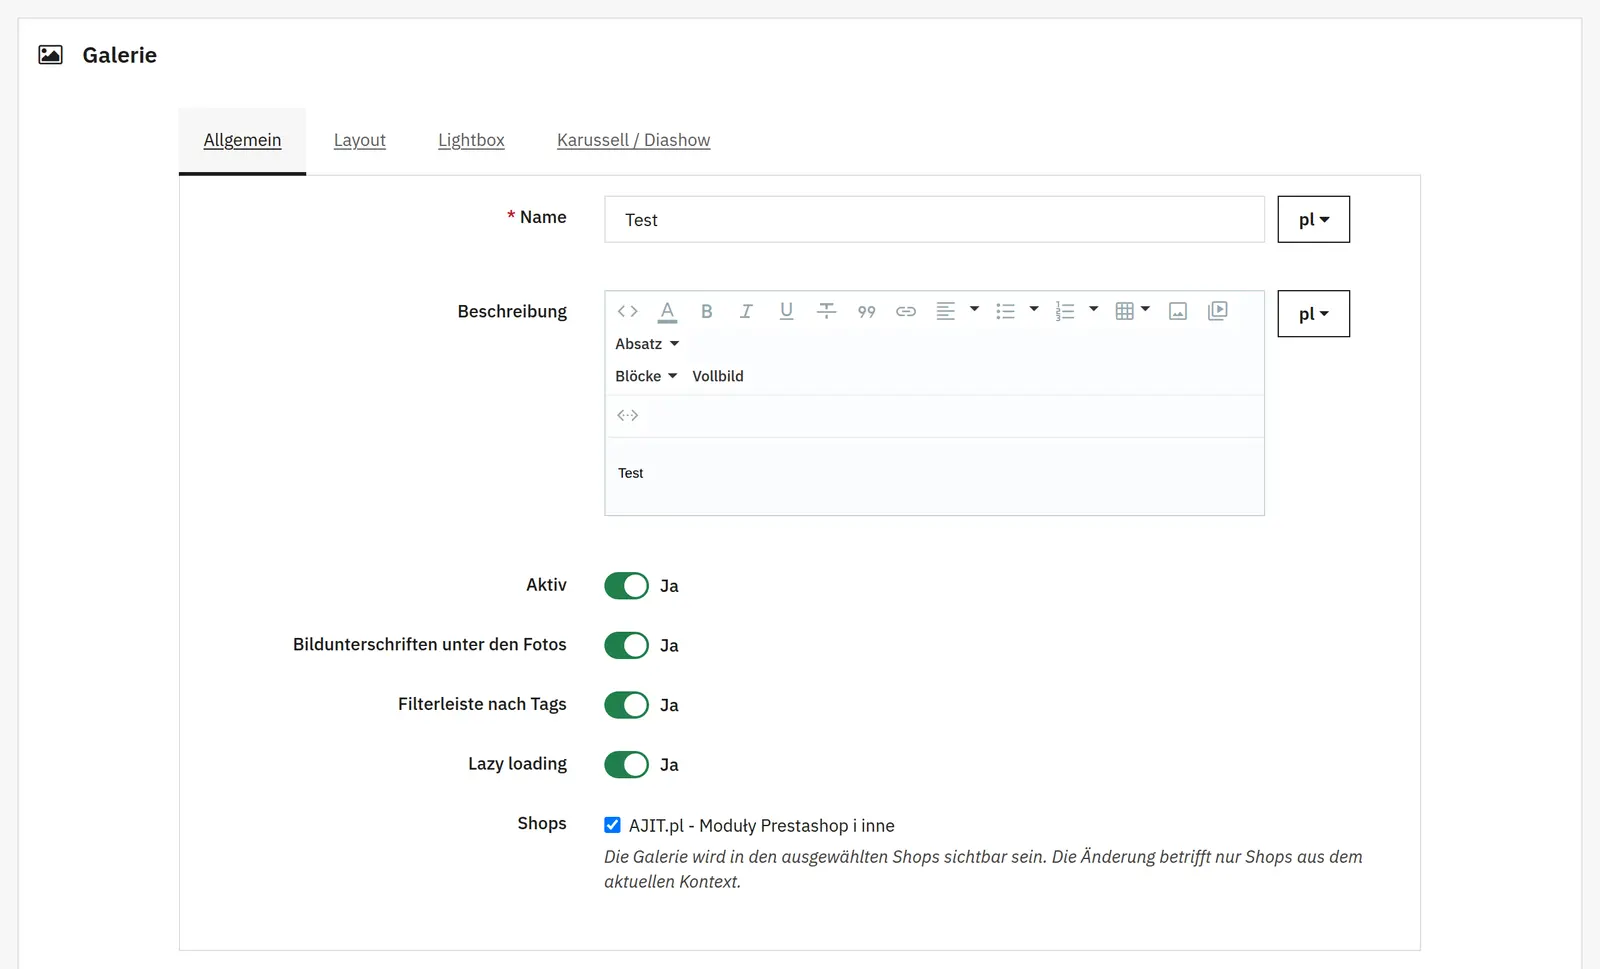Screen dimensions: 1600x969
Task: Disable the Filterleiste nach Tags switch
Action: tap(627, 705)
